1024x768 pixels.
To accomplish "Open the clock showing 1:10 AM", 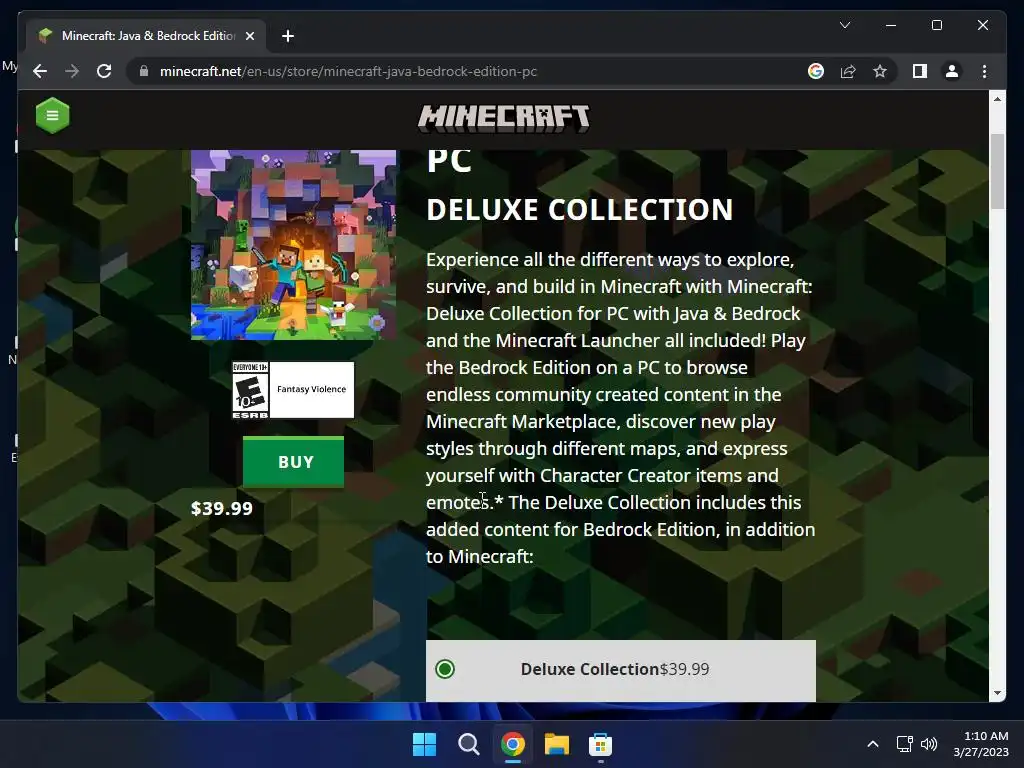I will coord(982,744).
